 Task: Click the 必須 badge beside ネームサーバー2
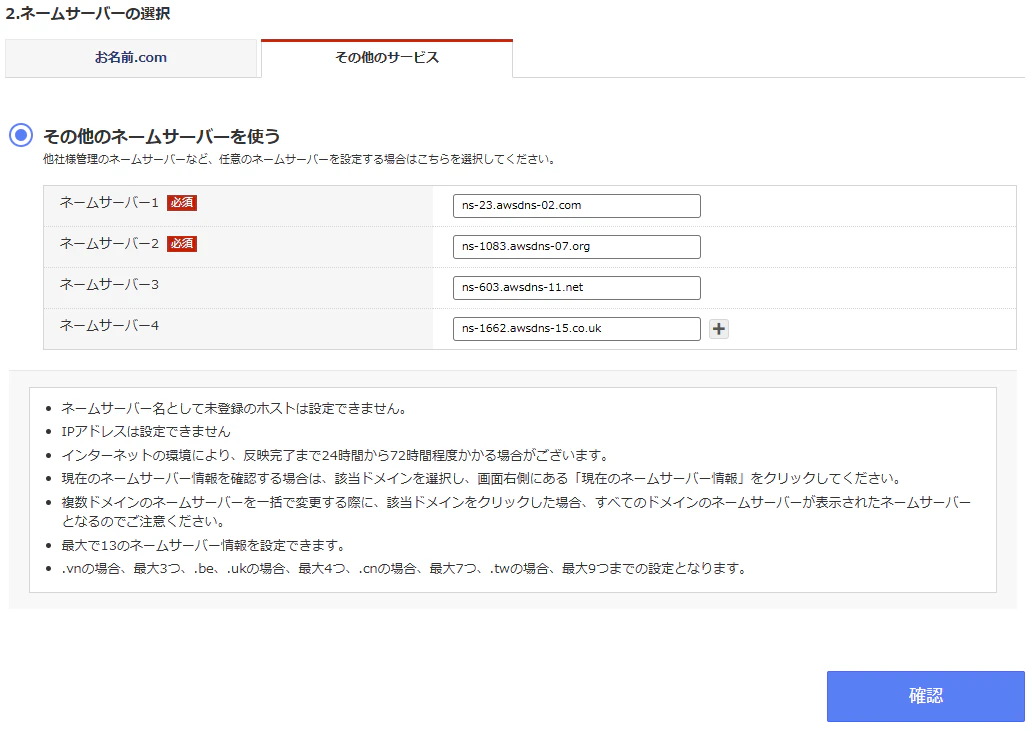(x=182, y=243)
